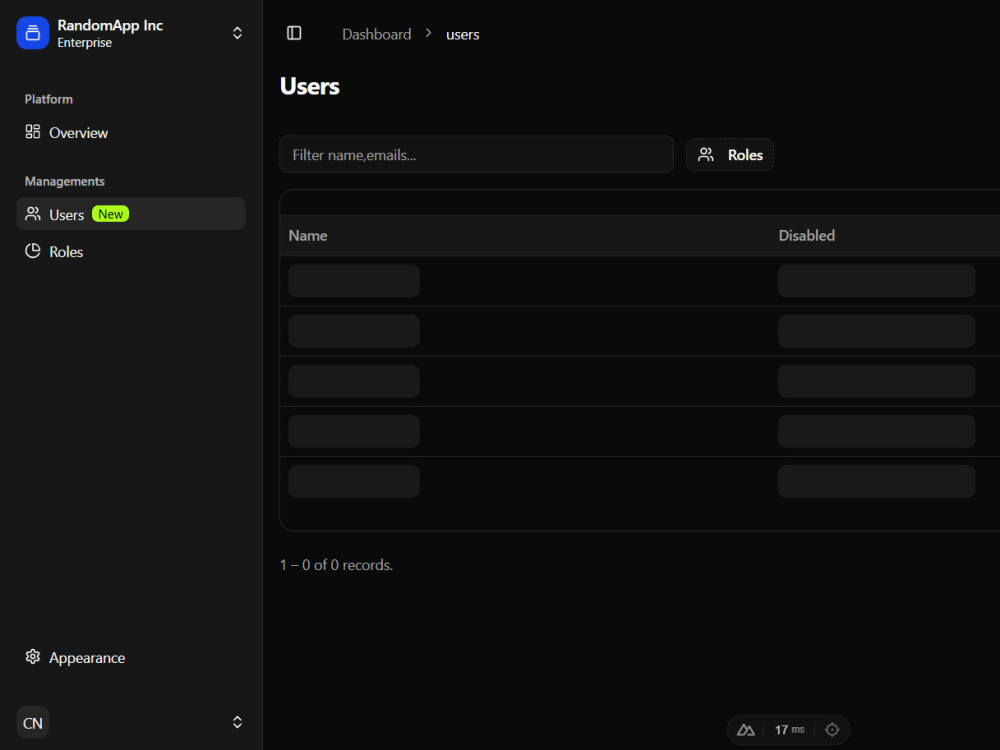Expand the CN user menu chevrons
The height and width of the screenshot is (750, 1000).
pyautogui.click(x=237, y=722)
